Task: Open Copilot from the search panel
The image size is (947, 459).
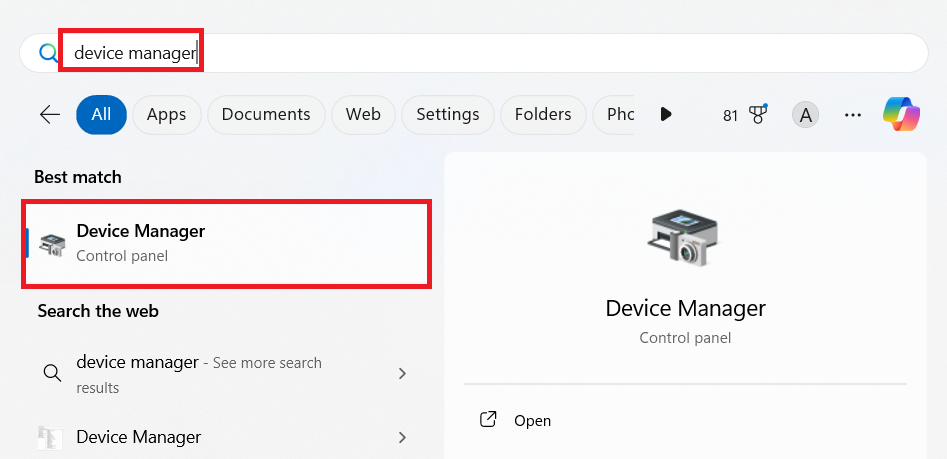Action: click(x=900, y=114)
